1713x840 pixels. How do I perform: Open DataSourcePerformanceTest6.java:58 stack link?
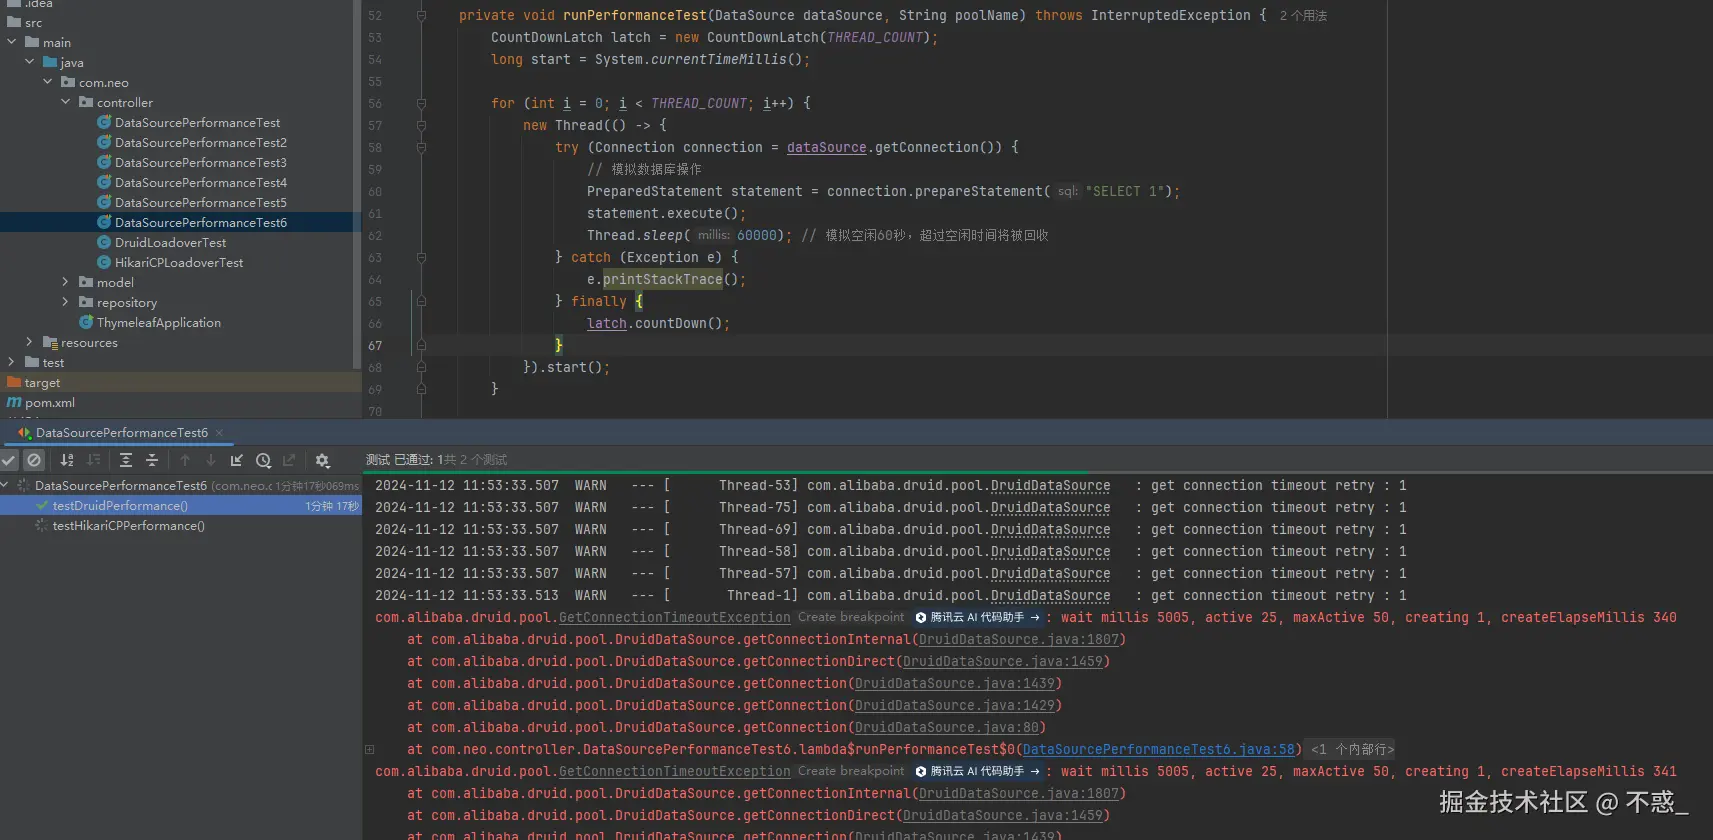(x=1158, y=750)
